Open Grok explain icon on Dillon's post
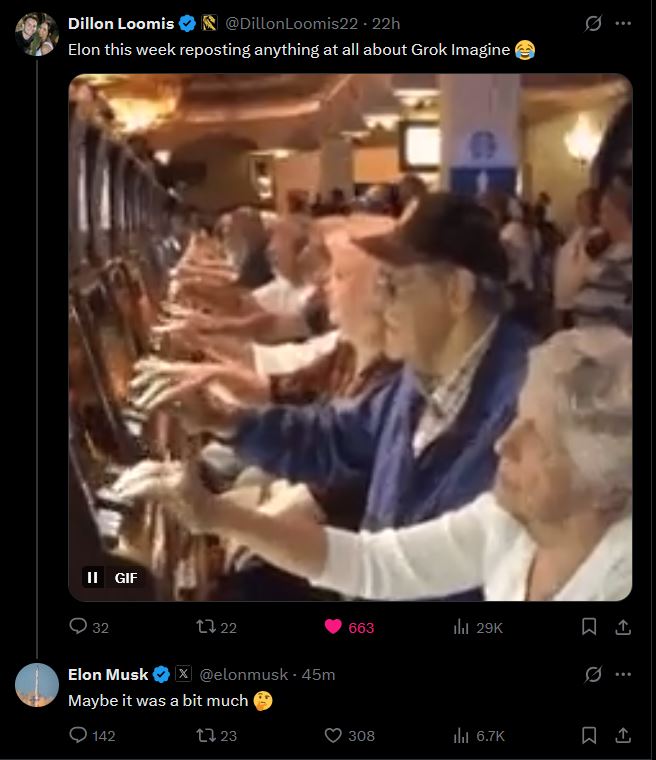656x760 pixels. click(x=593, y=23)
